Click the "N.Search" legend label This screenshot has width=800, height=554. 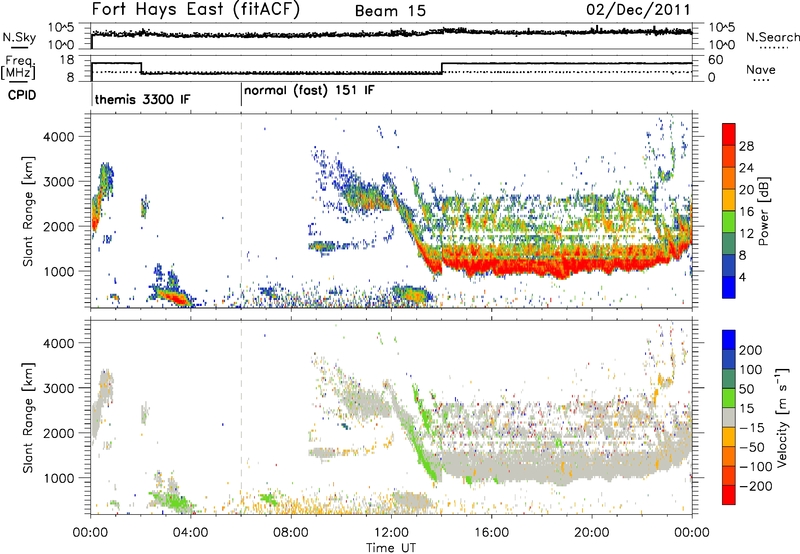click(x=772, y=37)
